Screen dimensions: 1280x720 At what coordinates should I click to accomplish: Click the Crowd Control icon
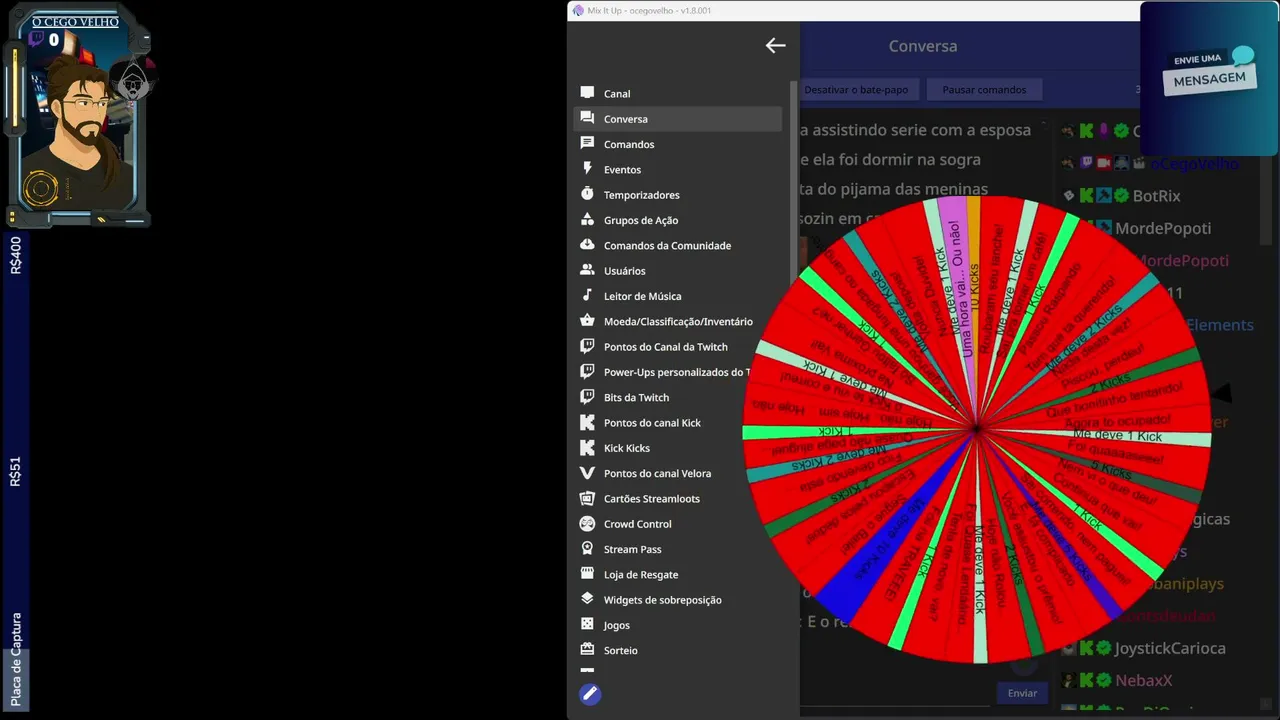pos(587,524)
